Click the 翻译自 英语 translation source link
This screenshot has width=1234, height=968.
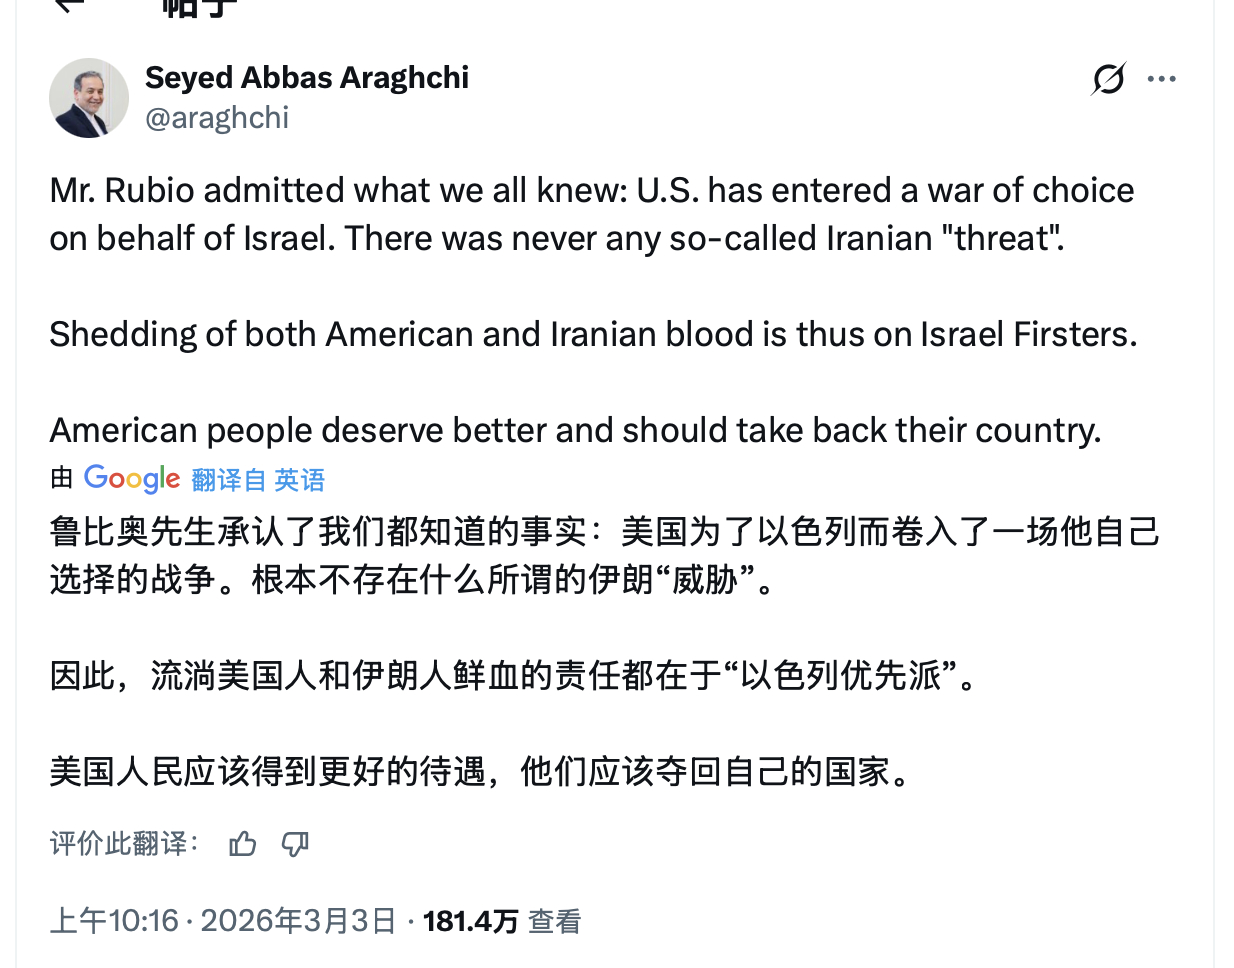click(x=257, y=480)
